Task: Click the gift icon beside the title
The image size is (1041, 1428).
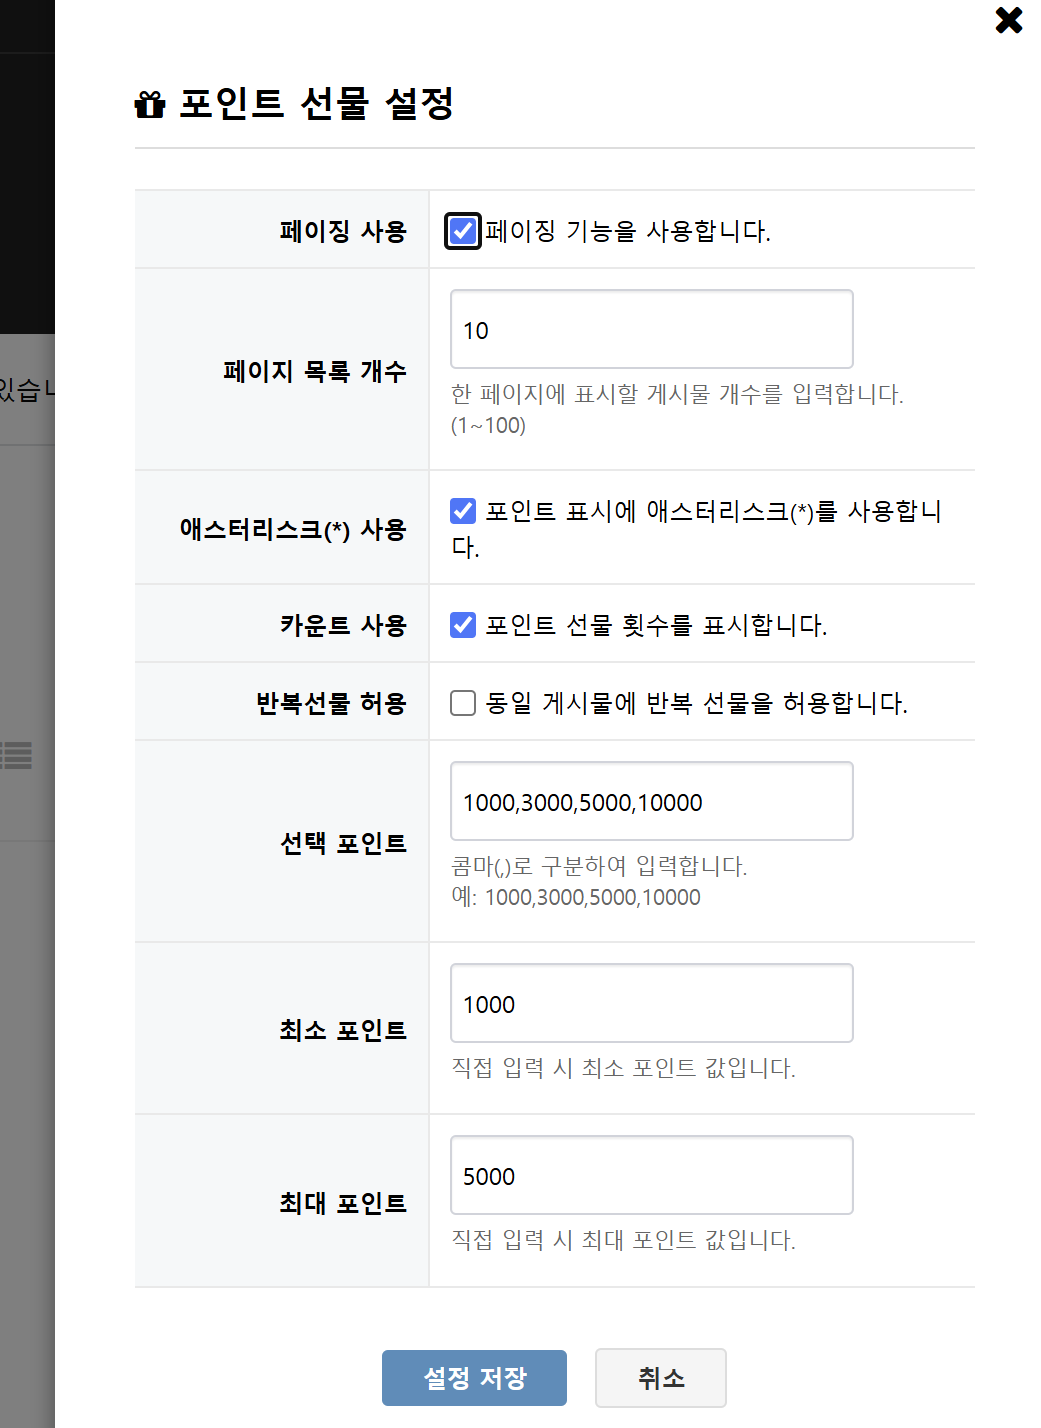Action: tap(150, 104)
